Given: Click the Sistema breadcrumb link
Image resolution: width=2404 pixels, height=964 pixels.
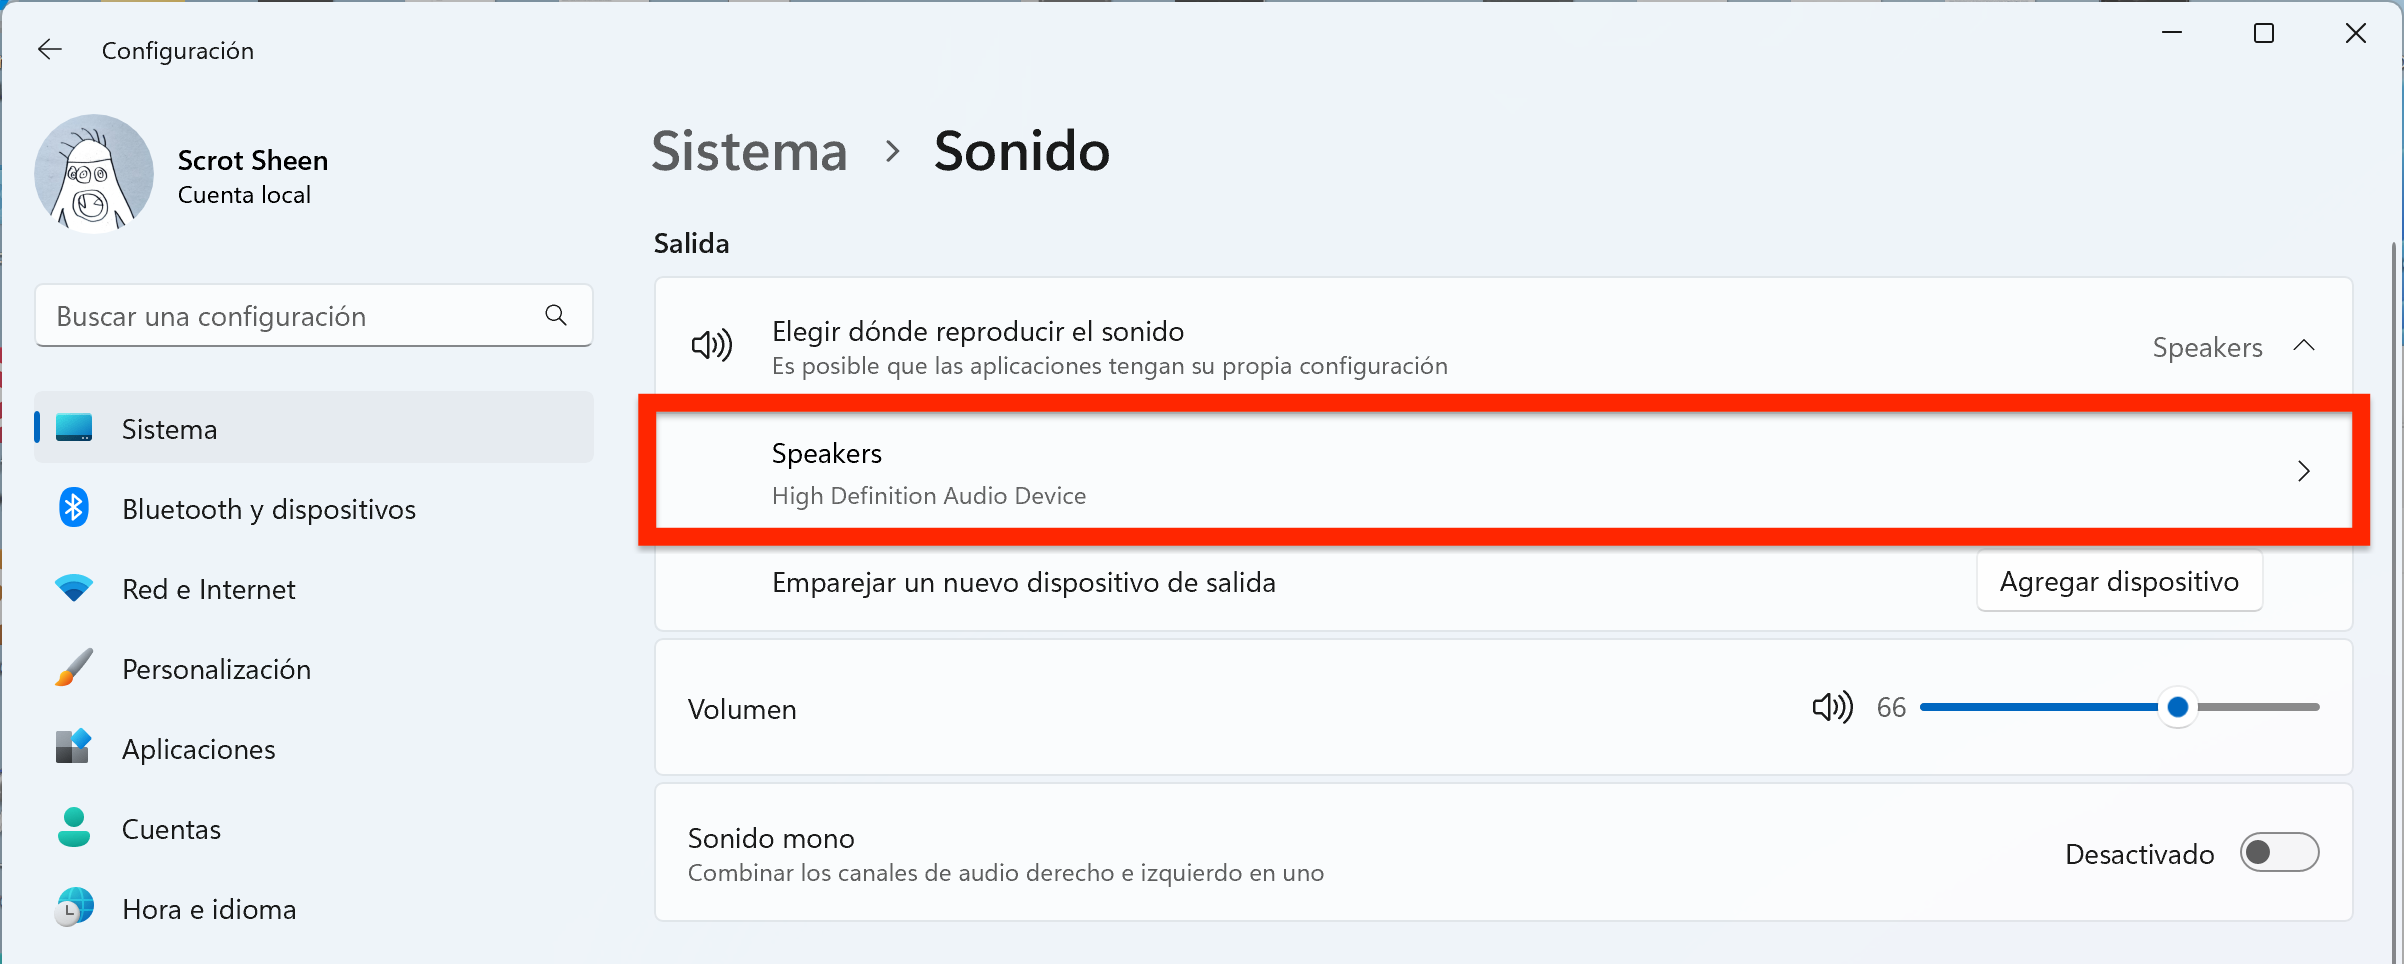Looking at the screenshot, I should click(749, 151).
